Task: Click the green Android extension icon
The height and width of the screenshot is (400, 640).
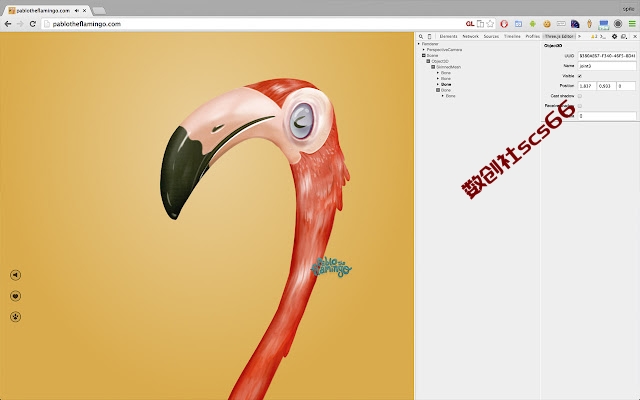Action: [532, 24]
